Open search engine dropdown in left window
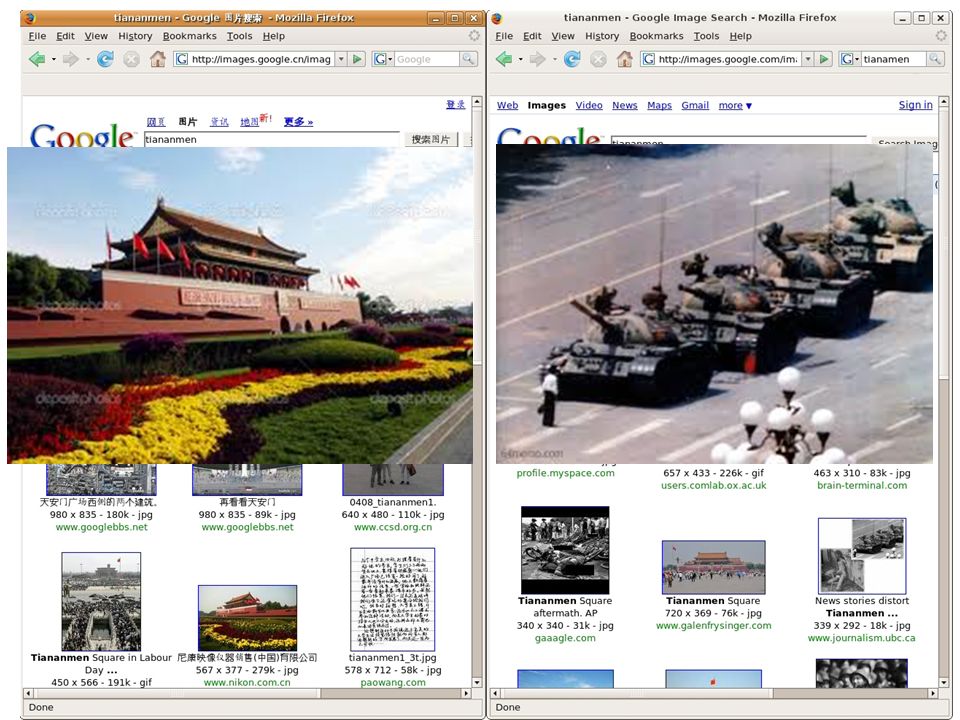 click(x=390, y=59)
